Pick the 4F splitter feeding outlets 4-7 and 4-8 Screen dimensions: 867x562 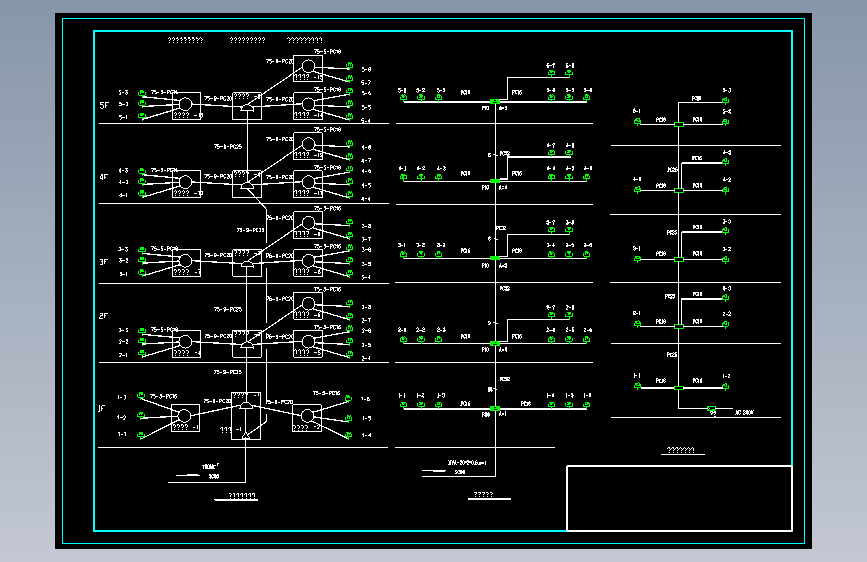coord(308,146)
